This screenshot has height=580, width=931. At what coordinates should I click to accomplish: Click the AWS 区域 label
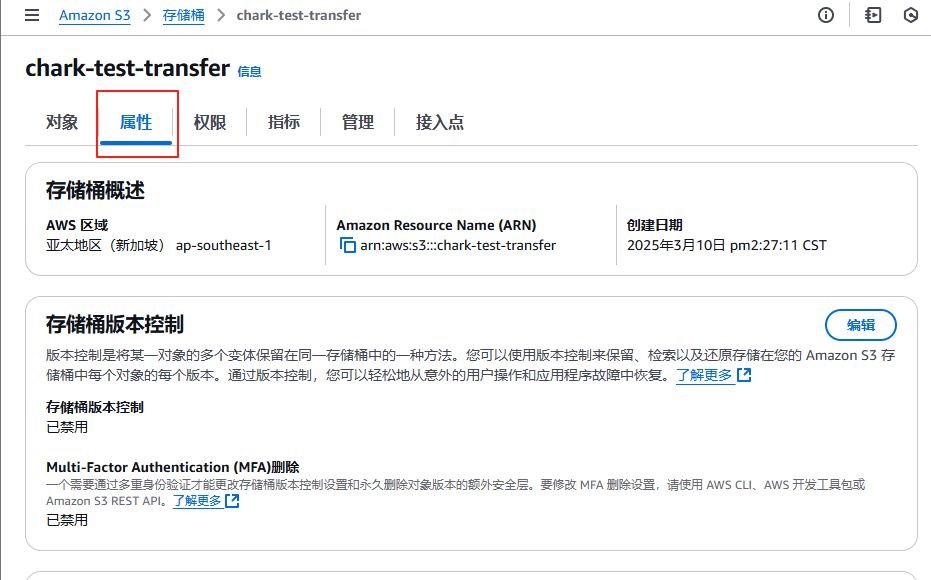(77, 226)
